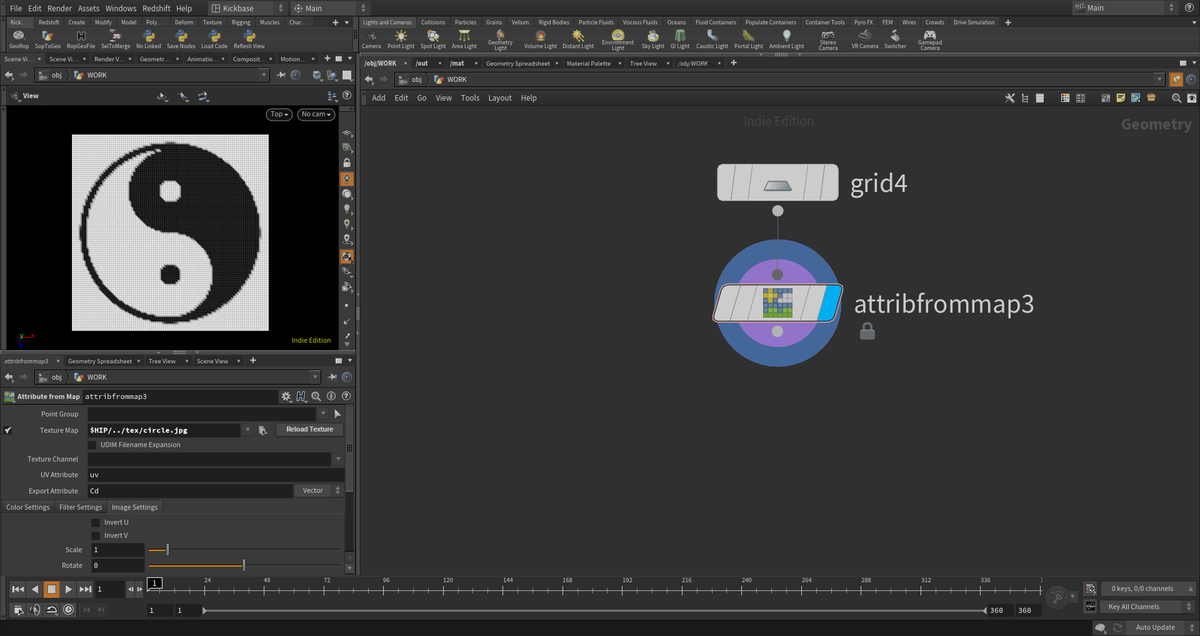Click the play forward button
Image resolution: width=1200 pixels, height=636 pixels.
(68, 589)
